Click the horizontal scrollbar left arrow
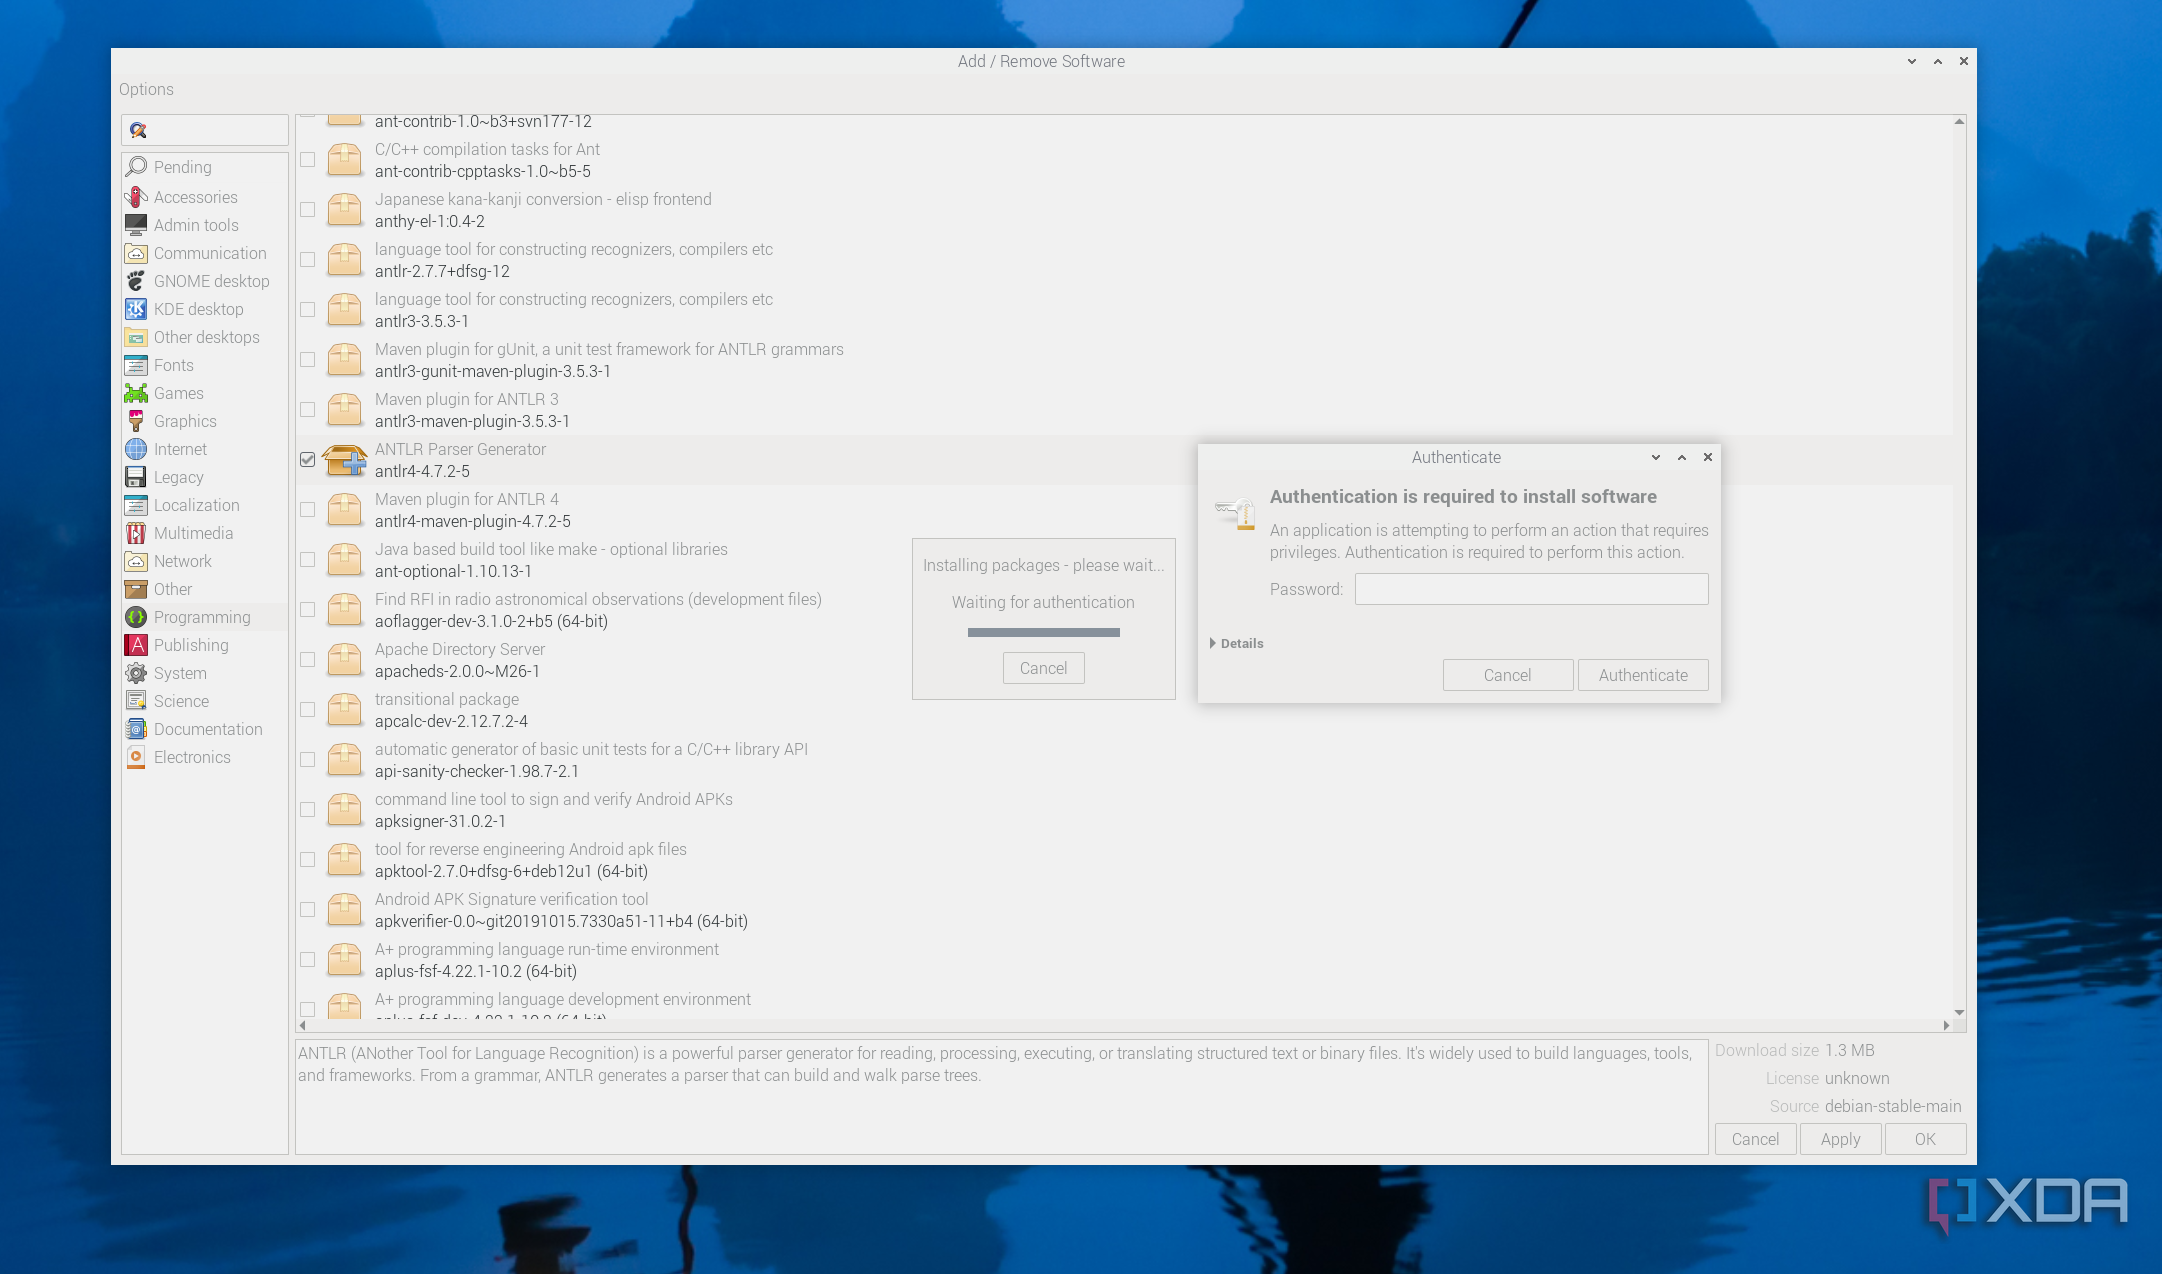The width and height of the screenshot is (2162, 1274). (x=303, y=1025)
